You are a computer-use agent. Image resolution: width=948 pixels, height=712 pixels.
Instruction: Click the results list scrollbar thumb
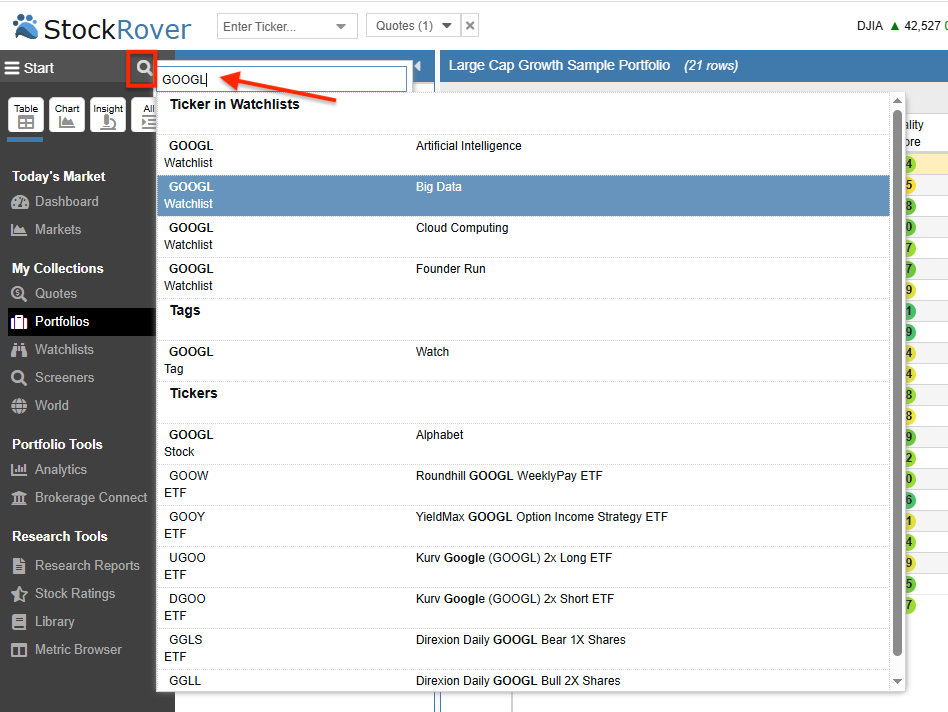(897, 383)
